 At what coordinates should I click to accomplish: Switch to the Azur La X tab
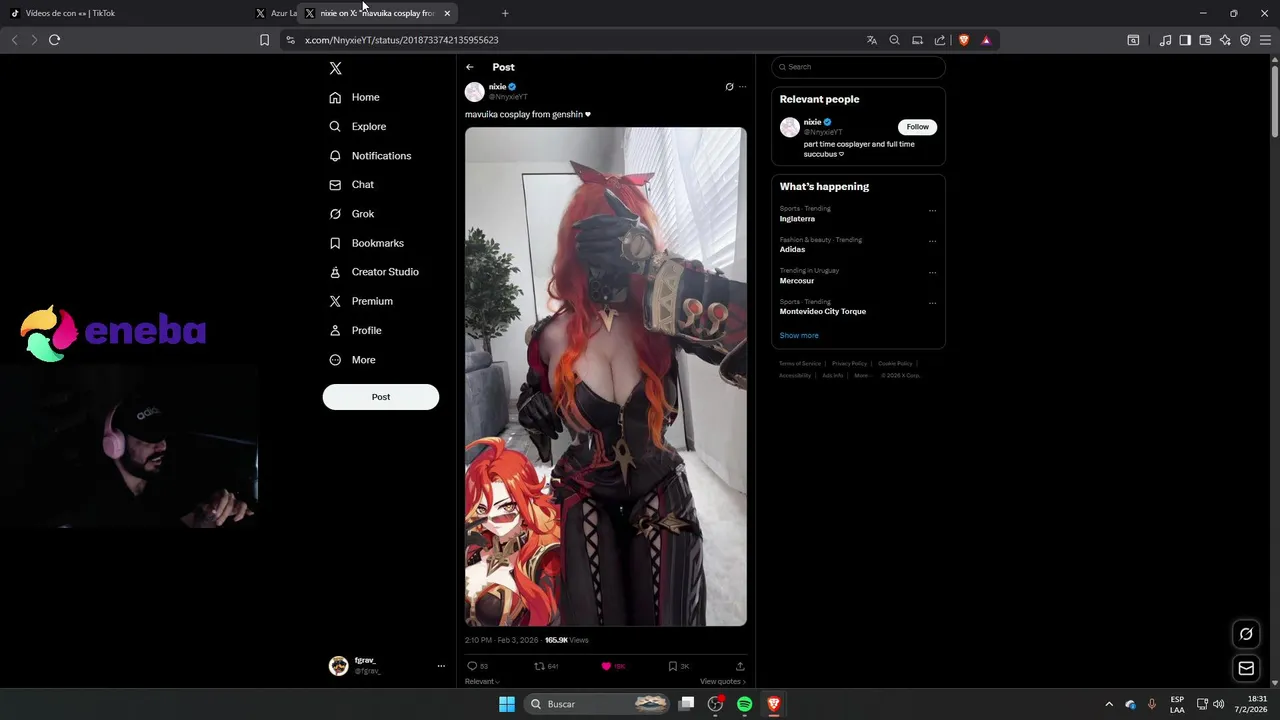click(x=276, y=13)
